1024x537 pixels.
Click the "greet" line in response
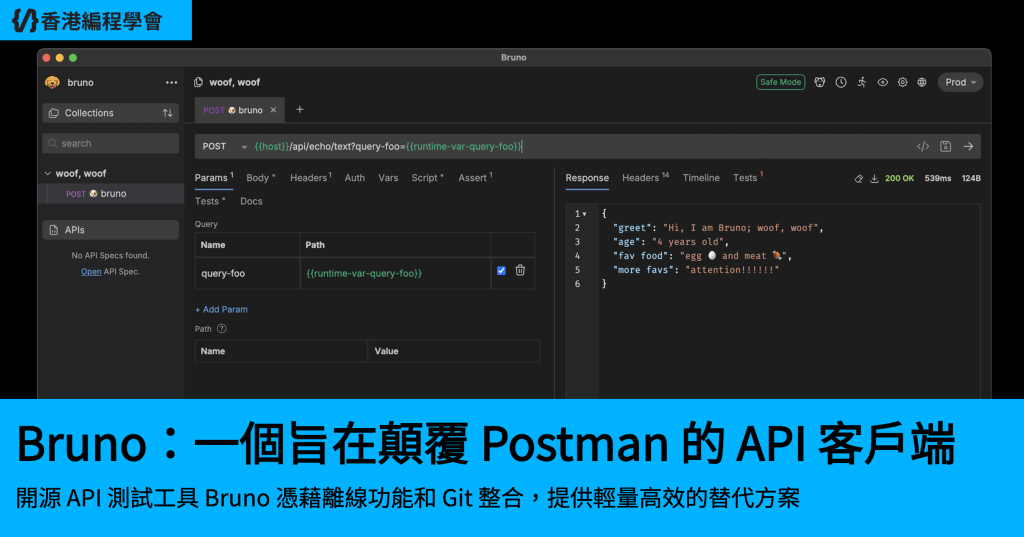(718, 228)
